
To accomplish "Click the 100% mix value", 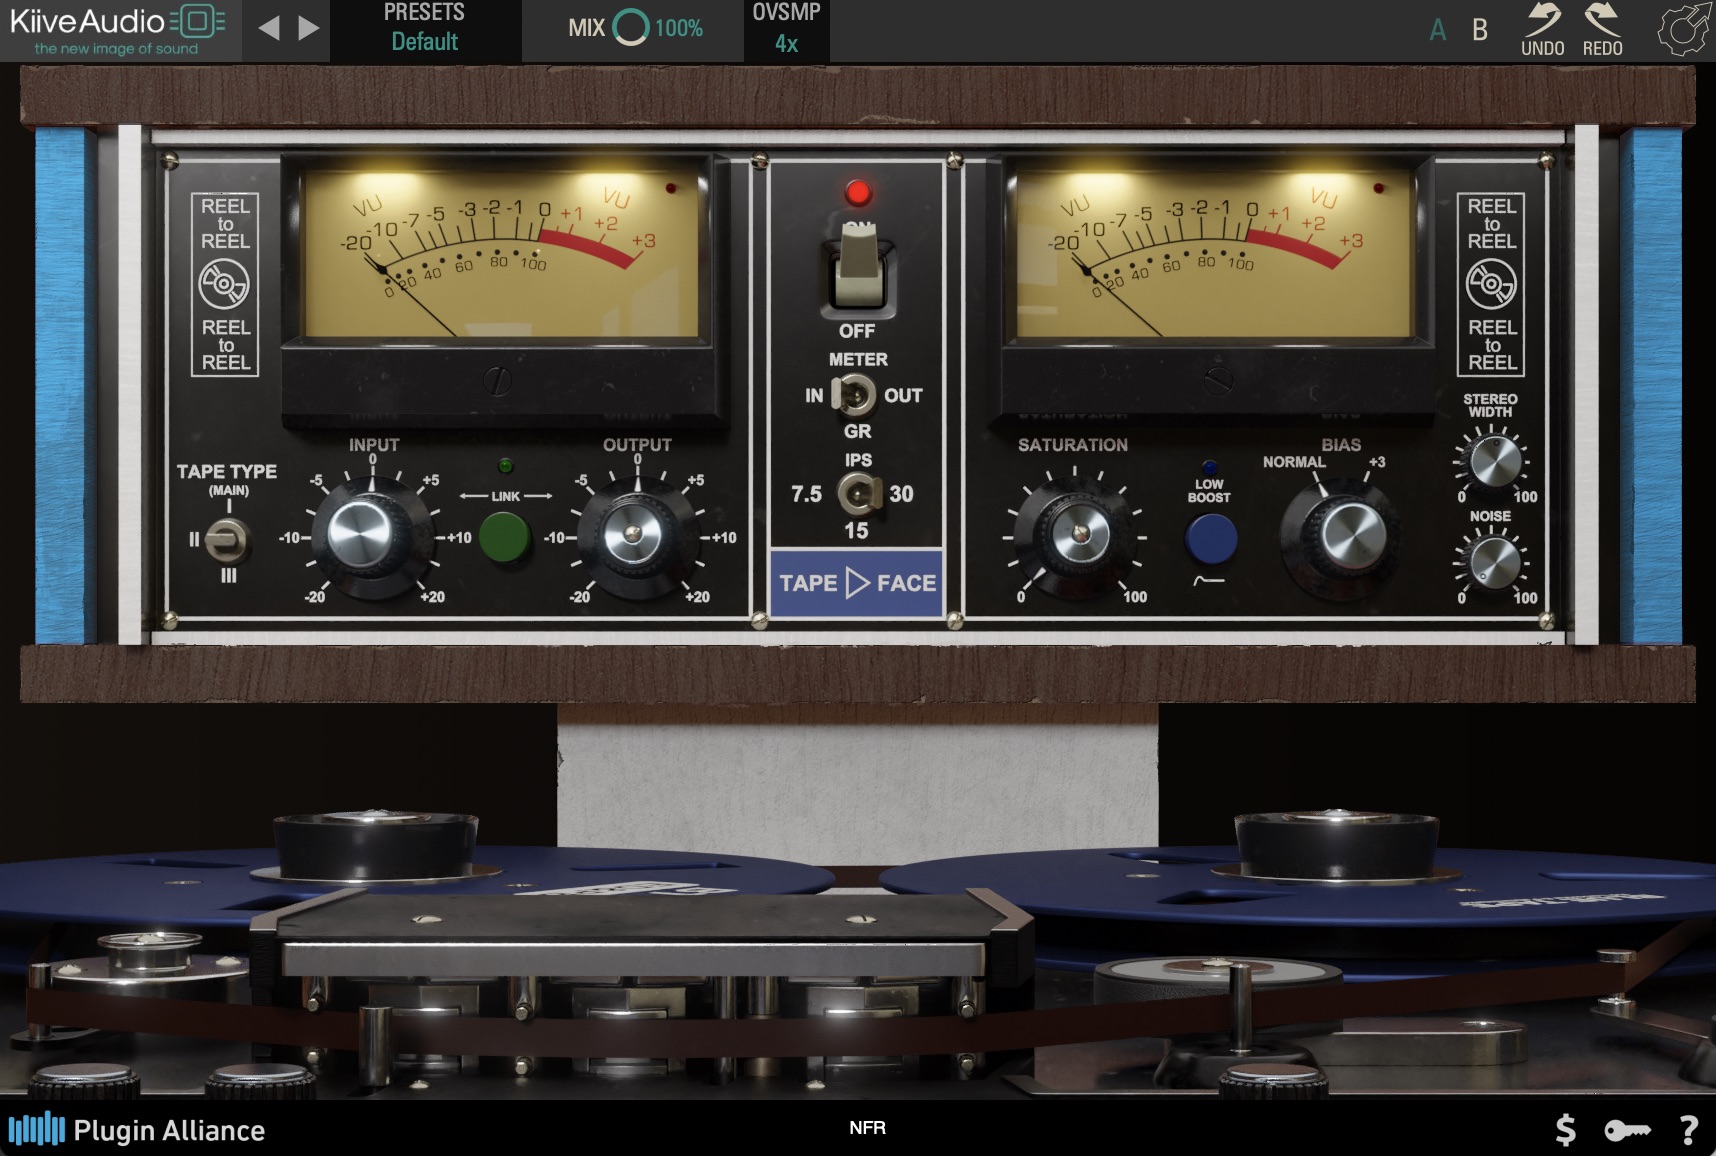I will tap(679, 29).
